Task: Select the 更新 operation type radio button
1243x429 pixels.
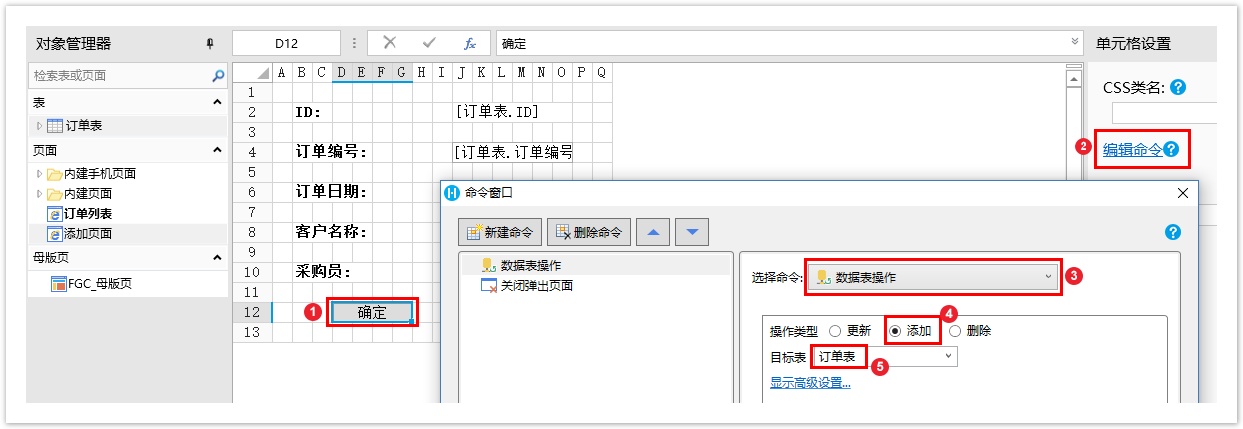Action: [835, 331]
